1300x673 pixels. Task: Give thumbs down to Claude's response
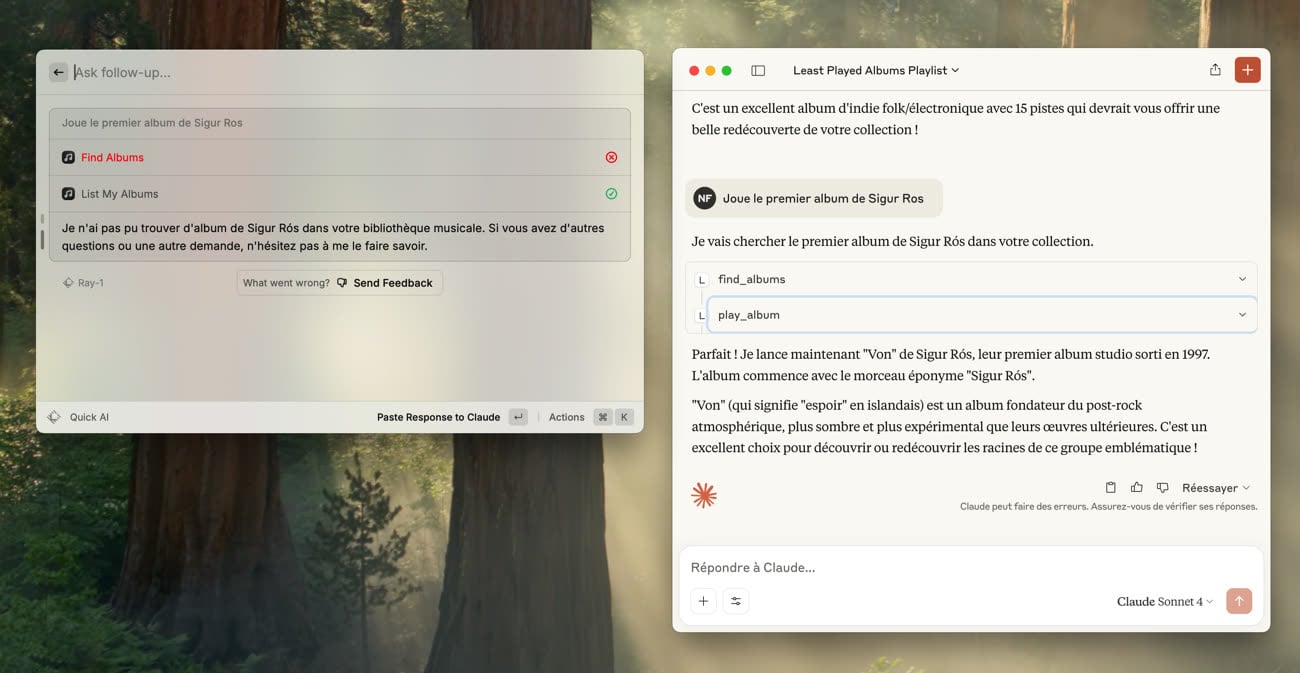tap(1162, 488)
